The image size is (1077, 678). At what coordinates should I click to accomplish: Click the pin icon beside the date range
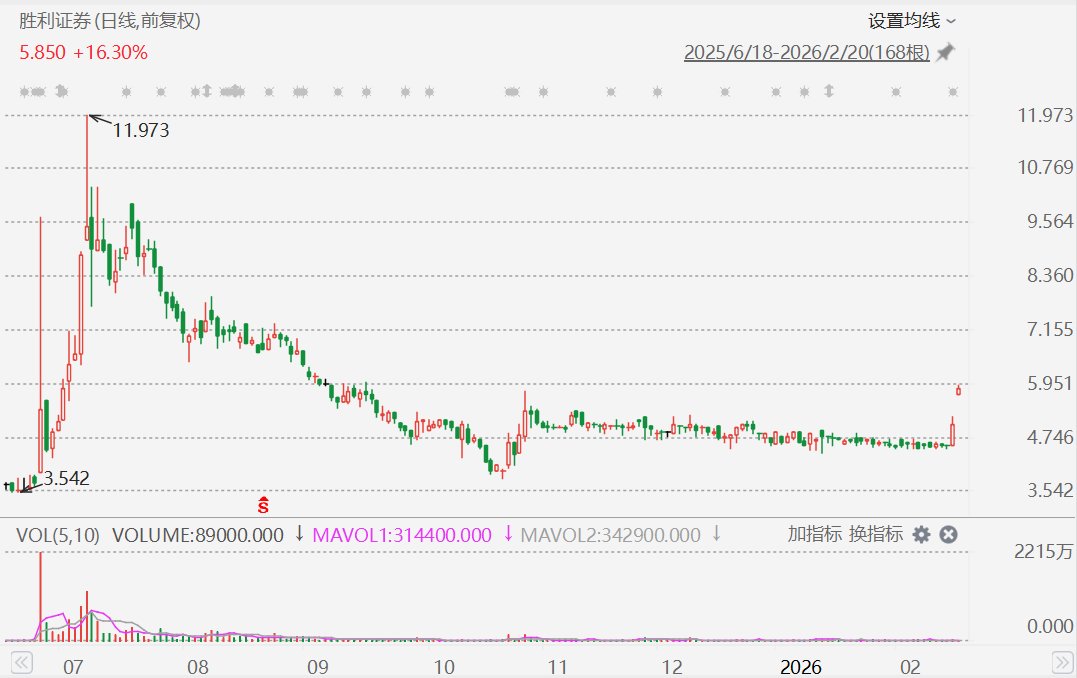(945, 53)
